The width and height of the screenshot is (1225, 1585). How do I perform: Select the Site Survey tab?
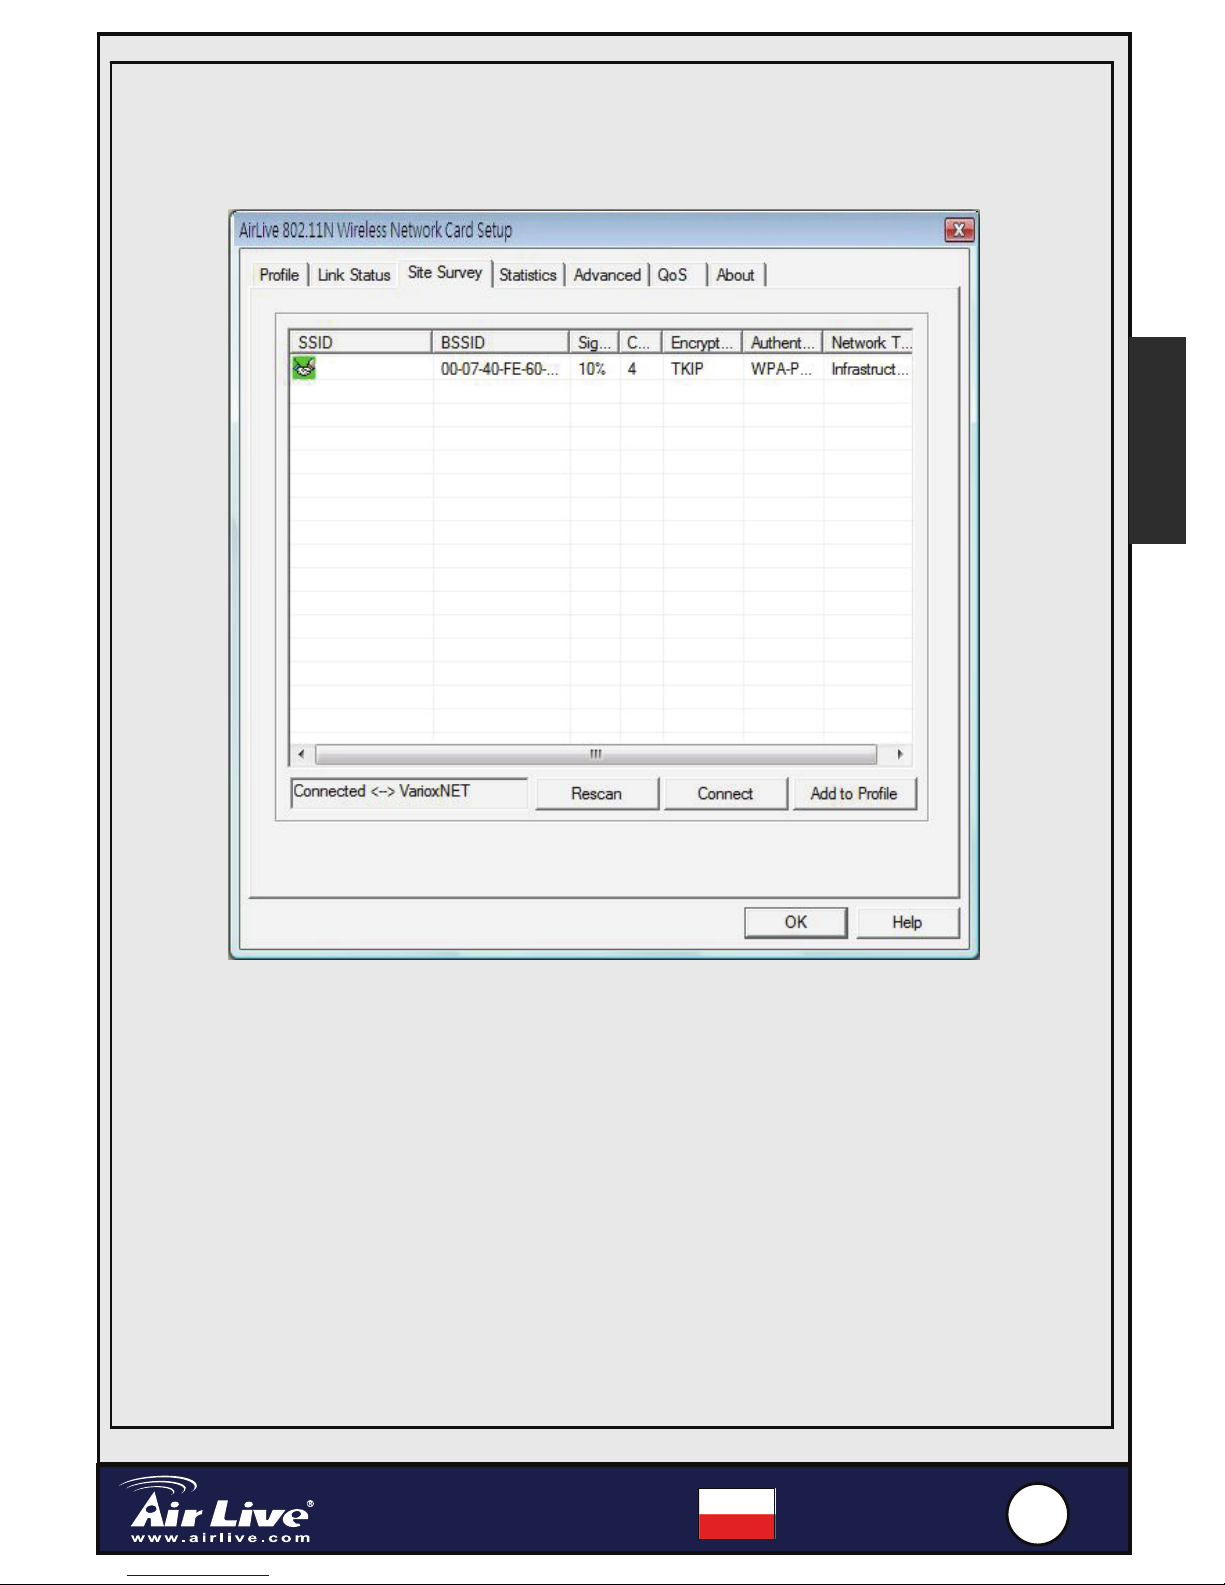point(445,273)
